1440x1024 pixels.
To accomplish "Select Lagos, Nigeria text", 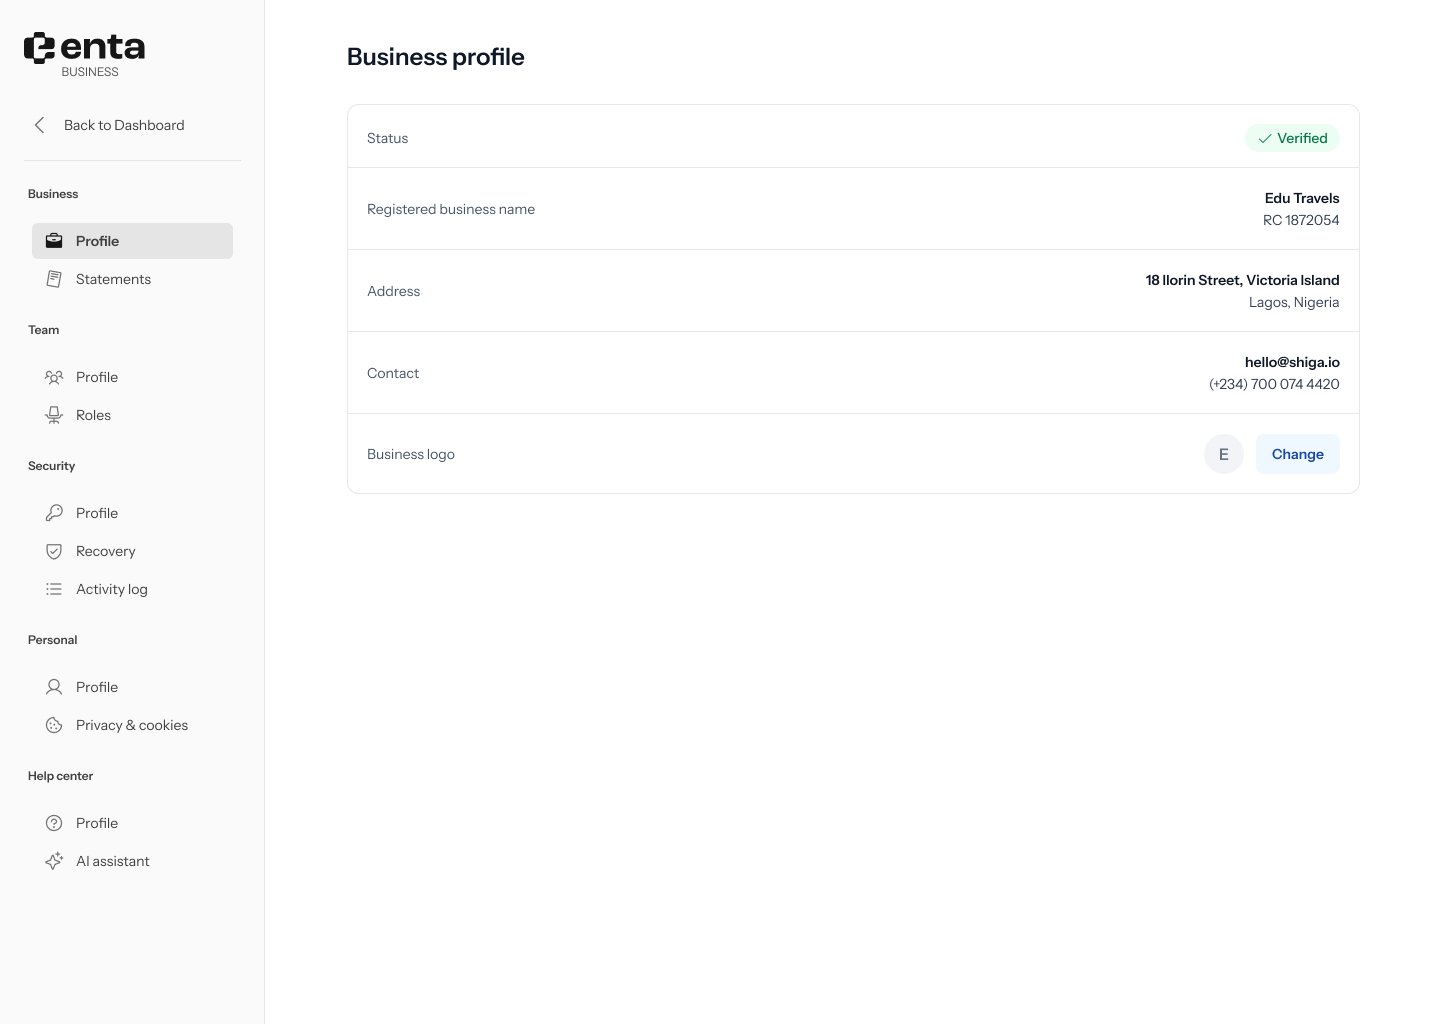I will pyautogui.click(x=1294, y=302).
